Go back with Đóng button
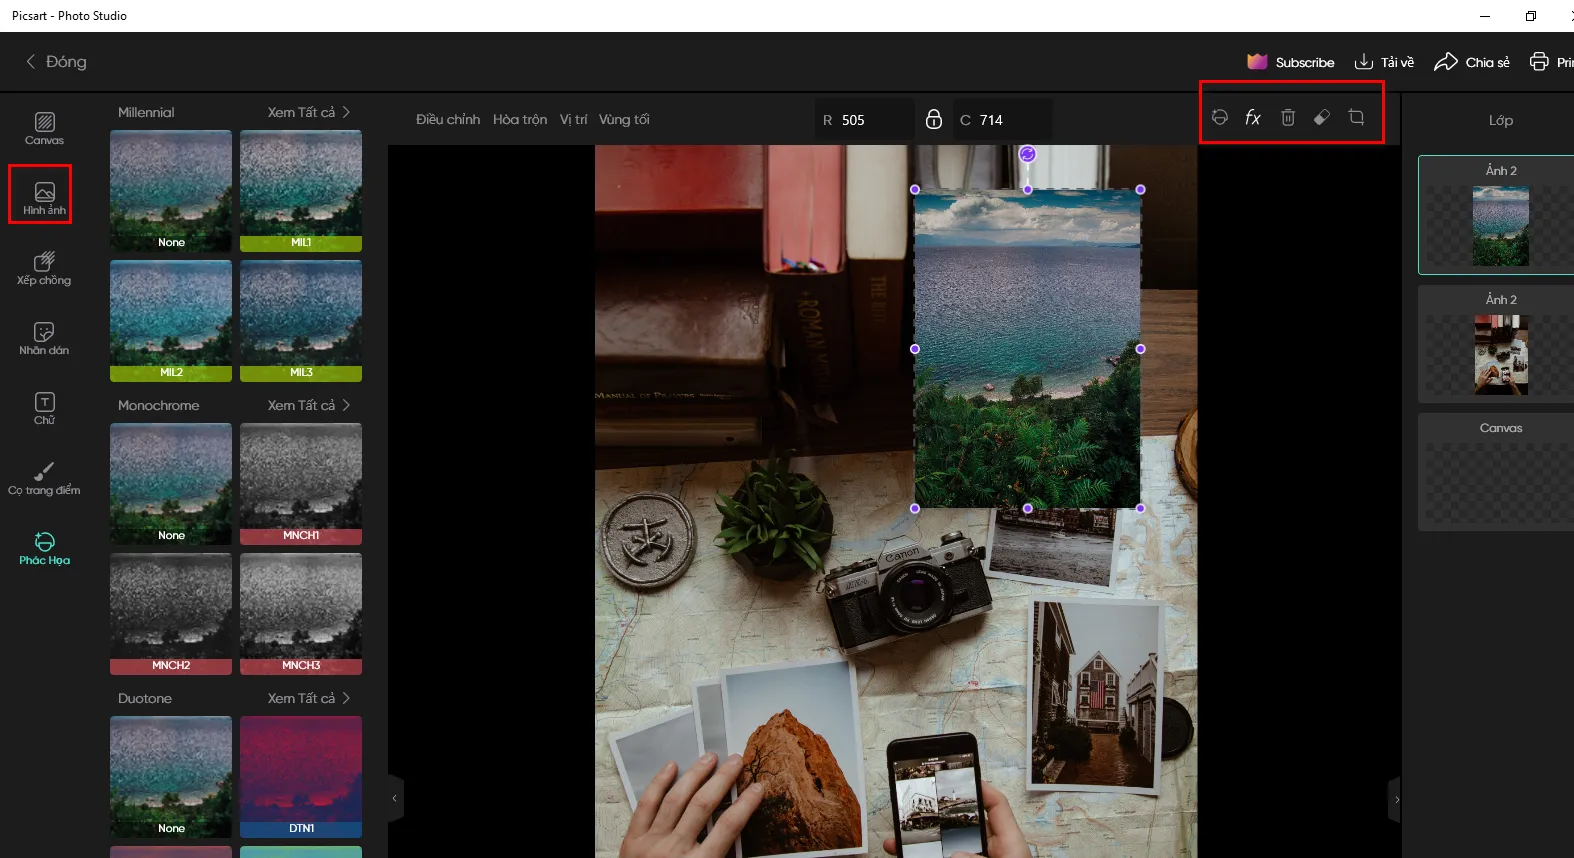Image resolution: width=1574 pixels, height=858 pixels. pyautogui.click(x=56, y=62)
